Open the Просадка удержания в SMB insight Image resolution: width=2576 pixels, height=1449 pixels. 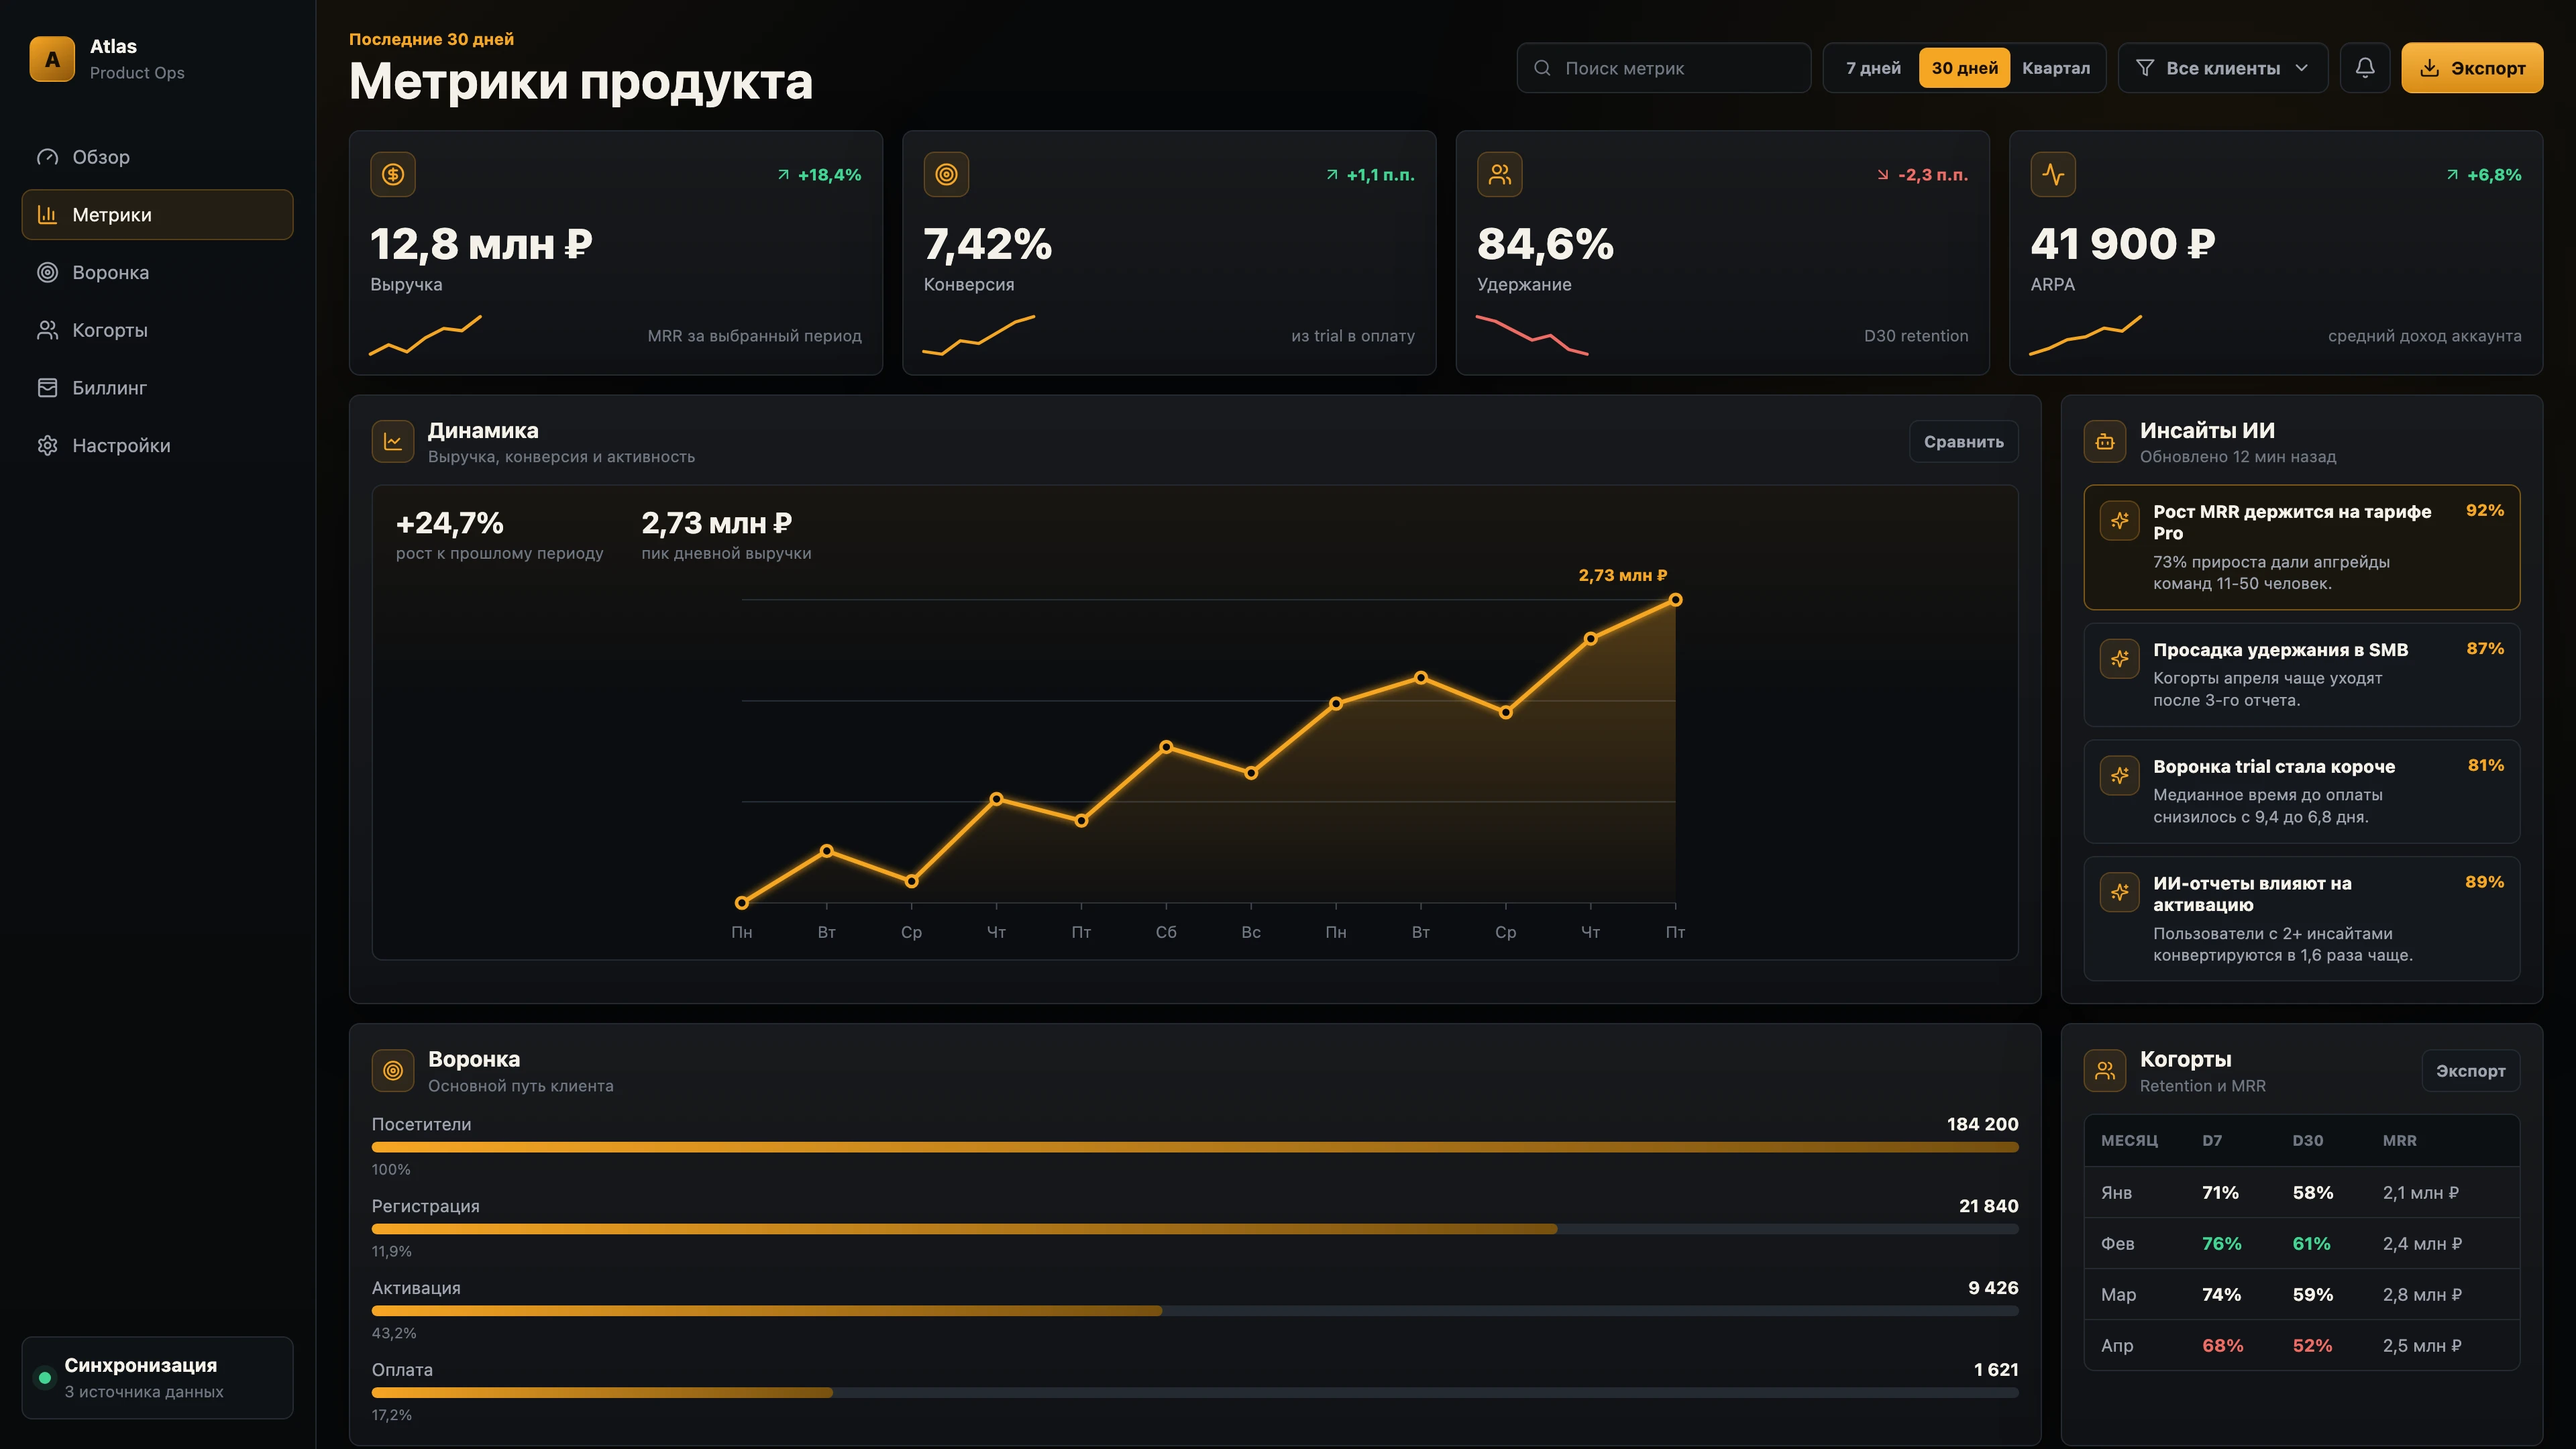[x=2301, y=674]
